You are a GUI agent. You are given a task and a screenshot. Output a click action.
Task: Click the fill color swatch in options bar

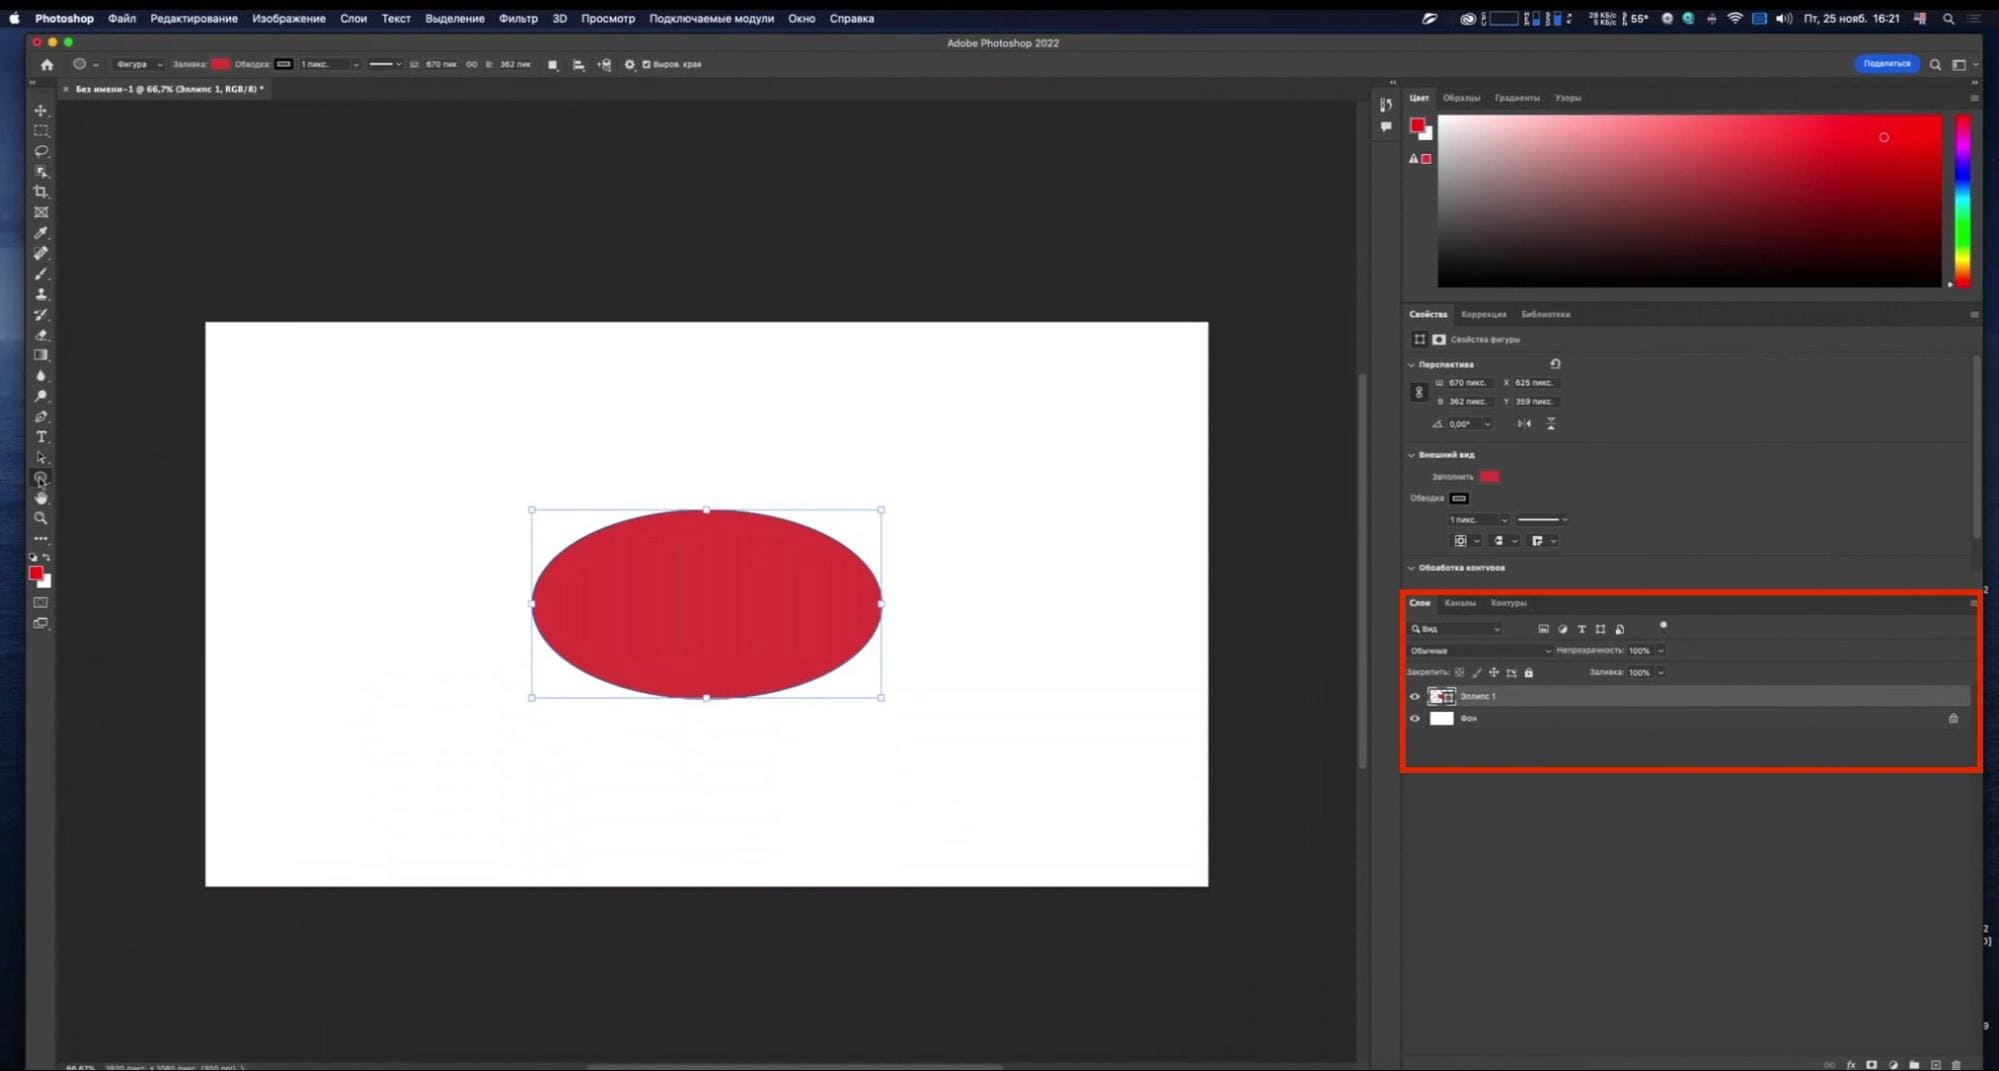pyautogui.click(x=220, y=64)
